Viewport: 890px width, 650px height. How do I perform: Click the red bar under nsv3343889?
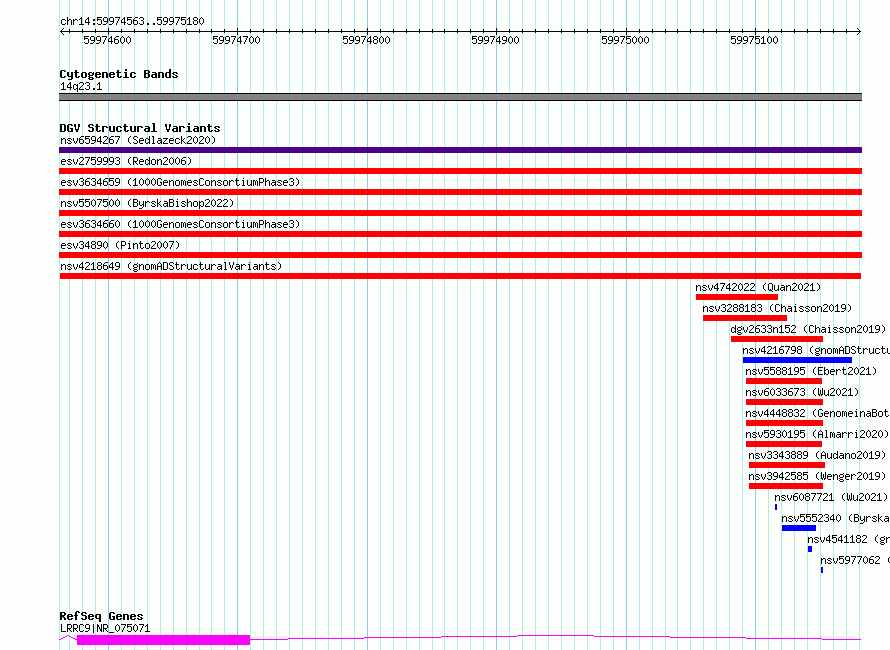pyautogui.click(x=787, y=465)
